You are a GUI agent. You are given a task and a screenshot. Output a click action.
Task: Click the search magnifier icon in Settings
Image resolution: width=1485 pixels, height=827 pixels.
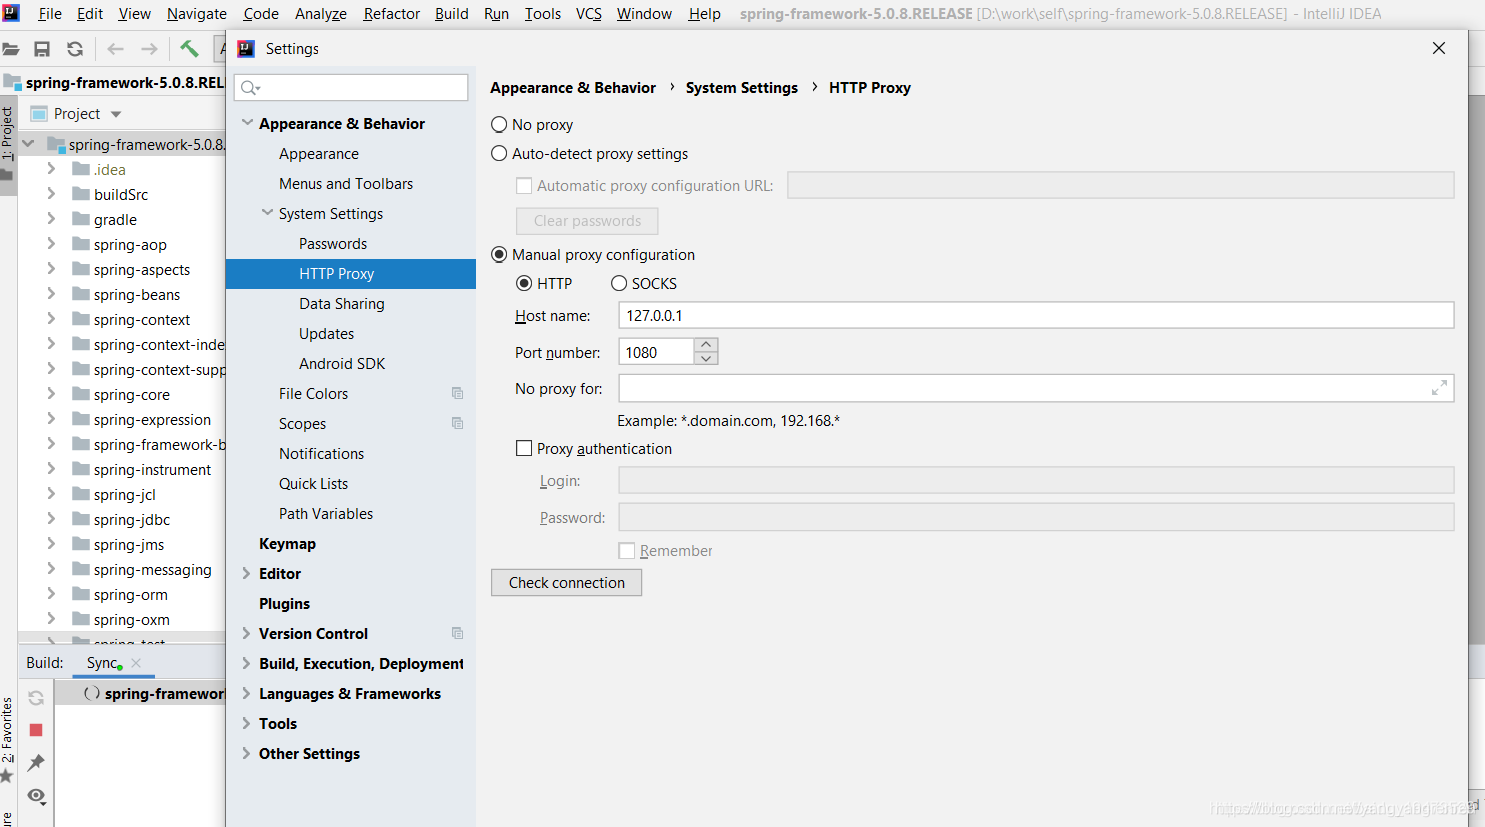click(249, 88)
